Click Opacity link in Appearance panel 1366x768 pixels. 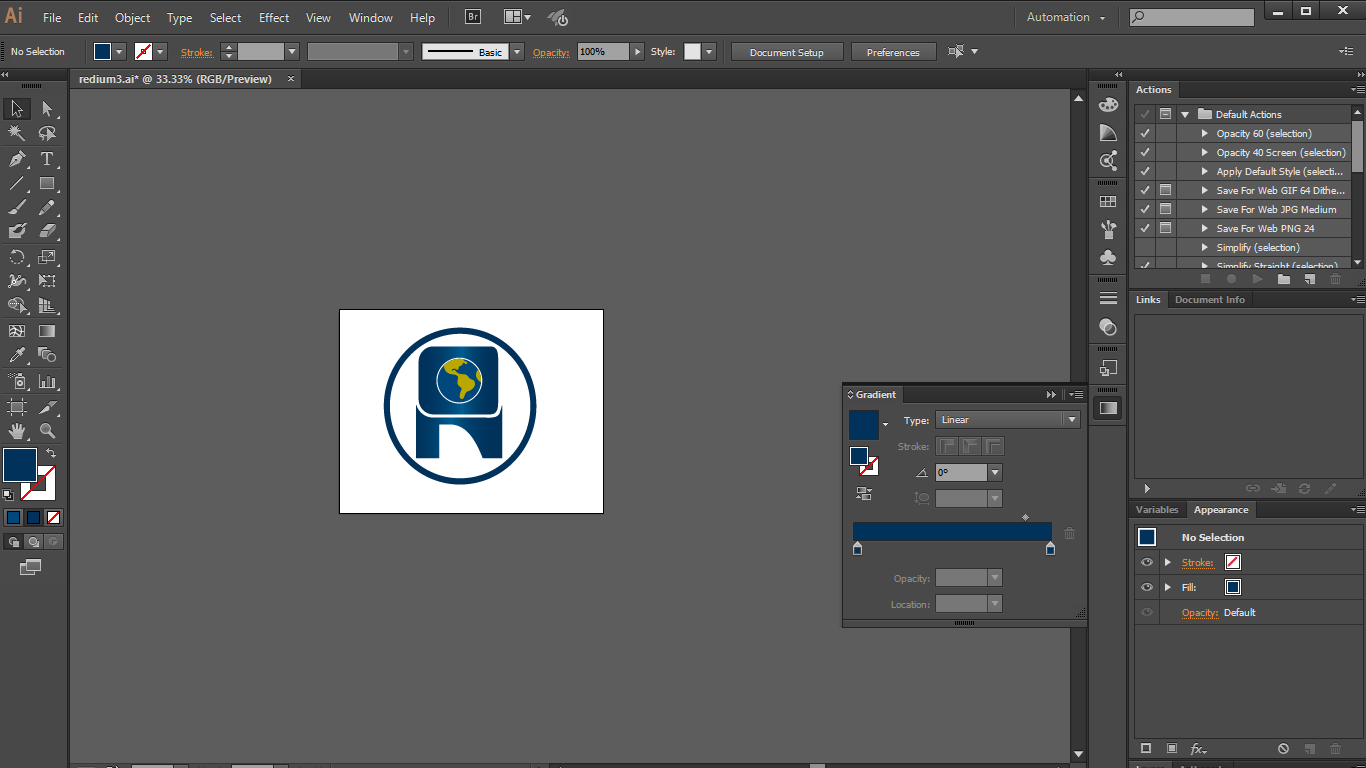[1200, 612]
